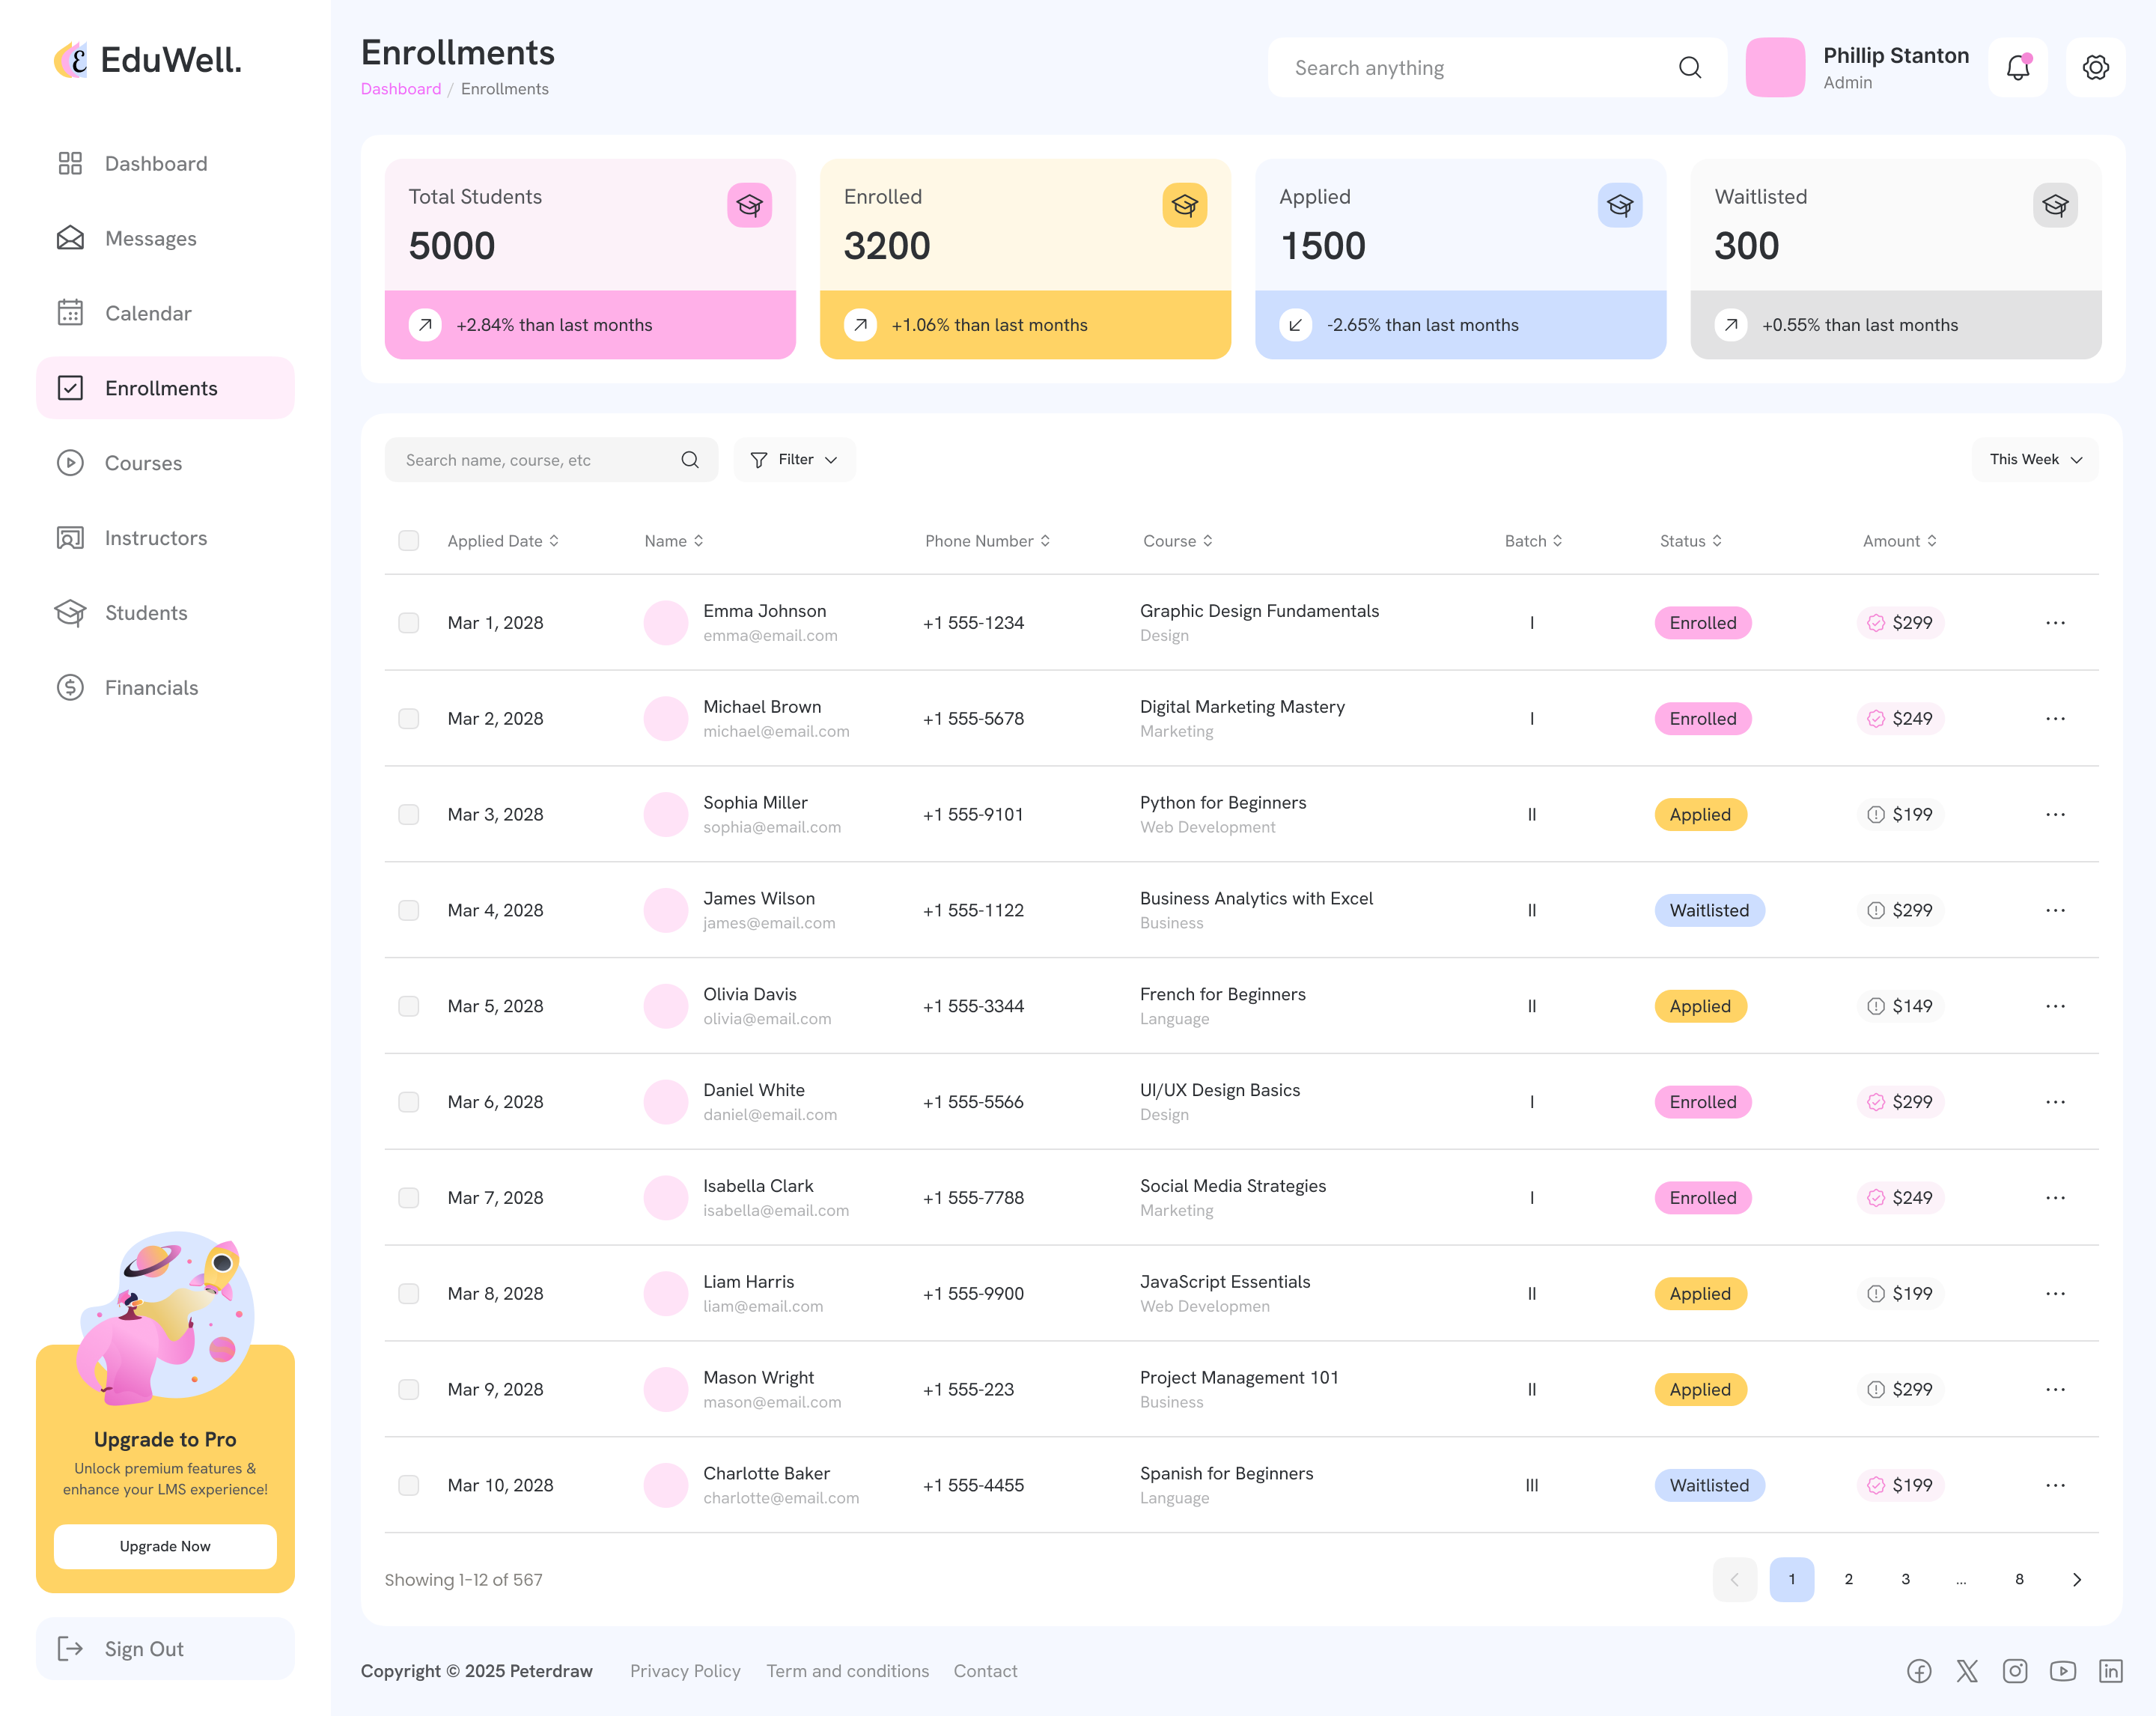
Task: Check the Michael Brown row checkbox
Action: [408, 719]
